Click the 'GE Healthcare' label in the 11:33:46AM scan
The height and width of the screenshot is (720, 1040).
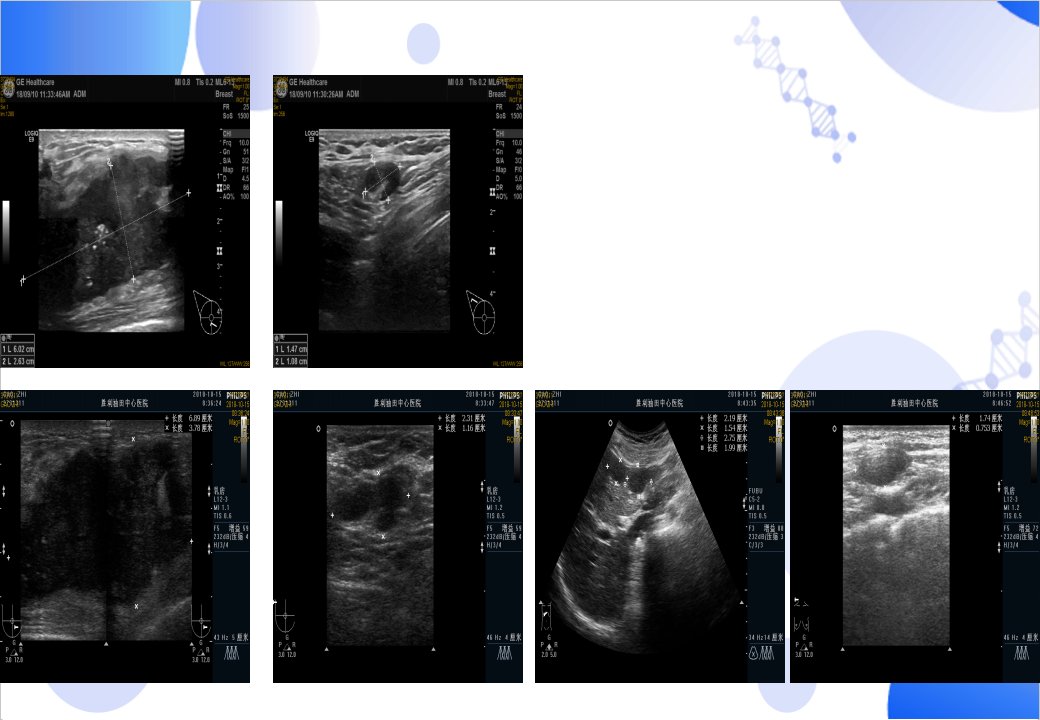35,82
